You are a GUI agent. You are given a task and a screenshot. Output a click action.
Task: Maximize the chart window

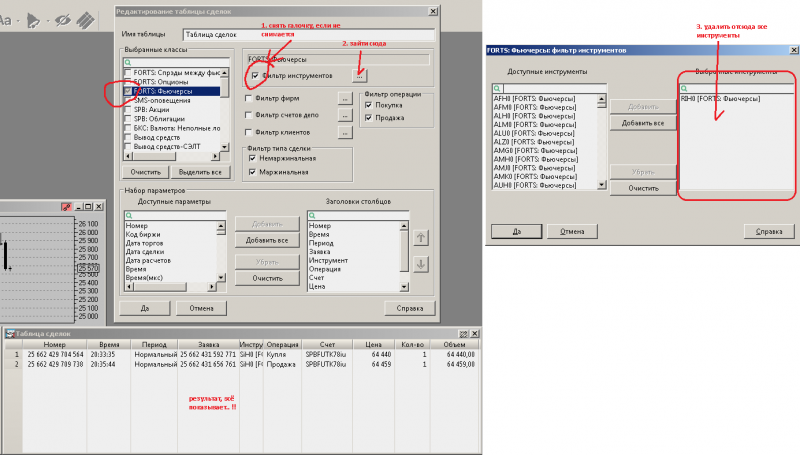88,207
